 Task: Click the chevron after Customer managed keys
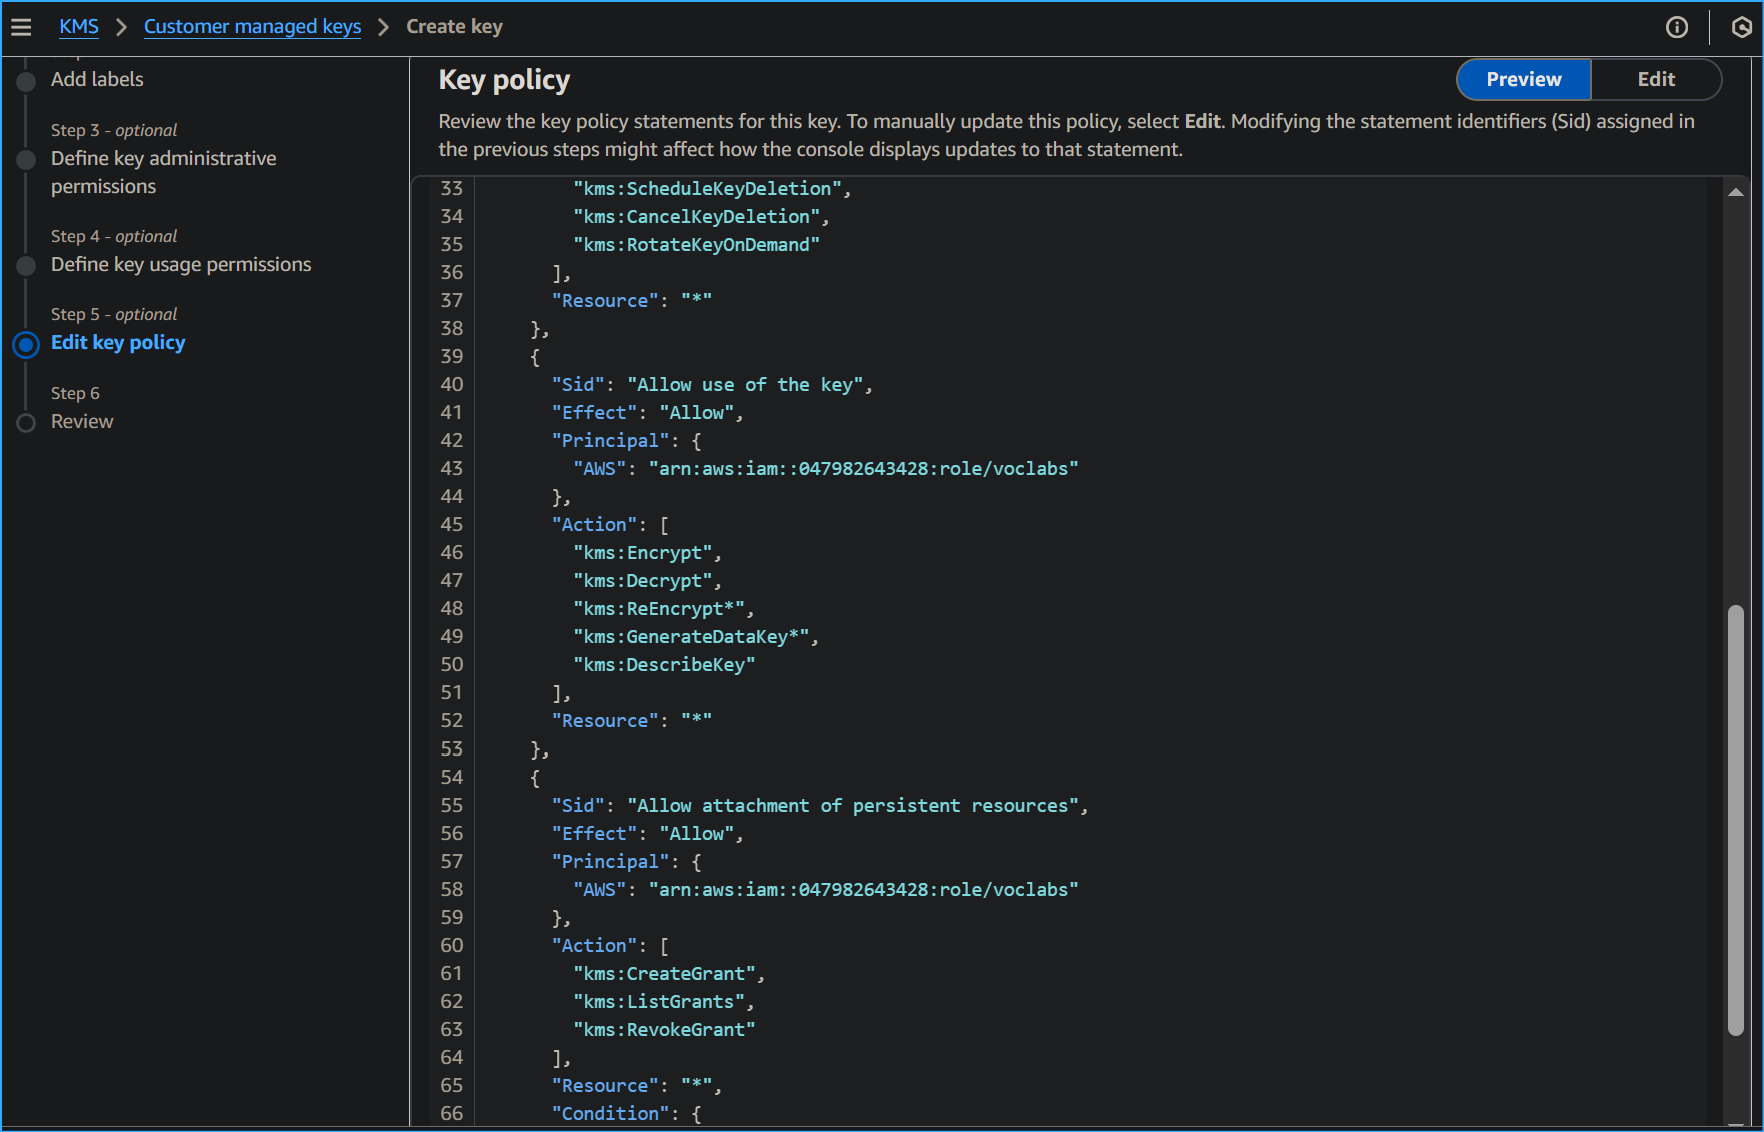(383, 27)
